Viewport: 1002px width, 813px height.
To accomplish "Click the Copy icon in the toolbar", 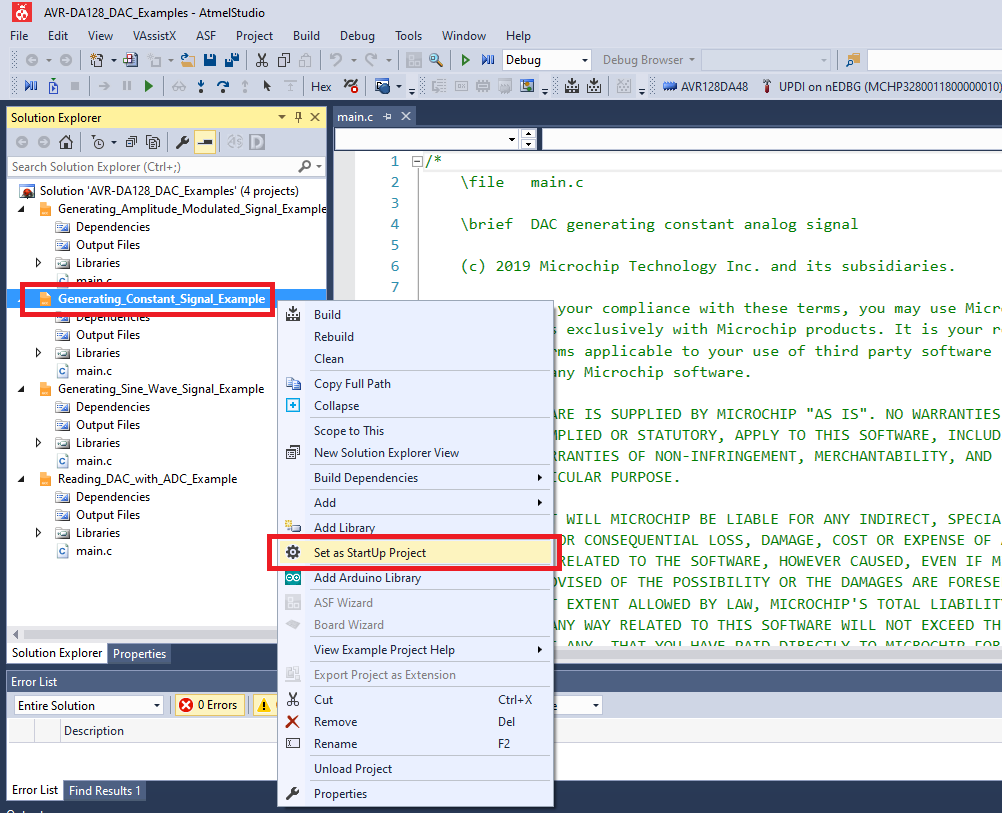I will coord(284,60).
